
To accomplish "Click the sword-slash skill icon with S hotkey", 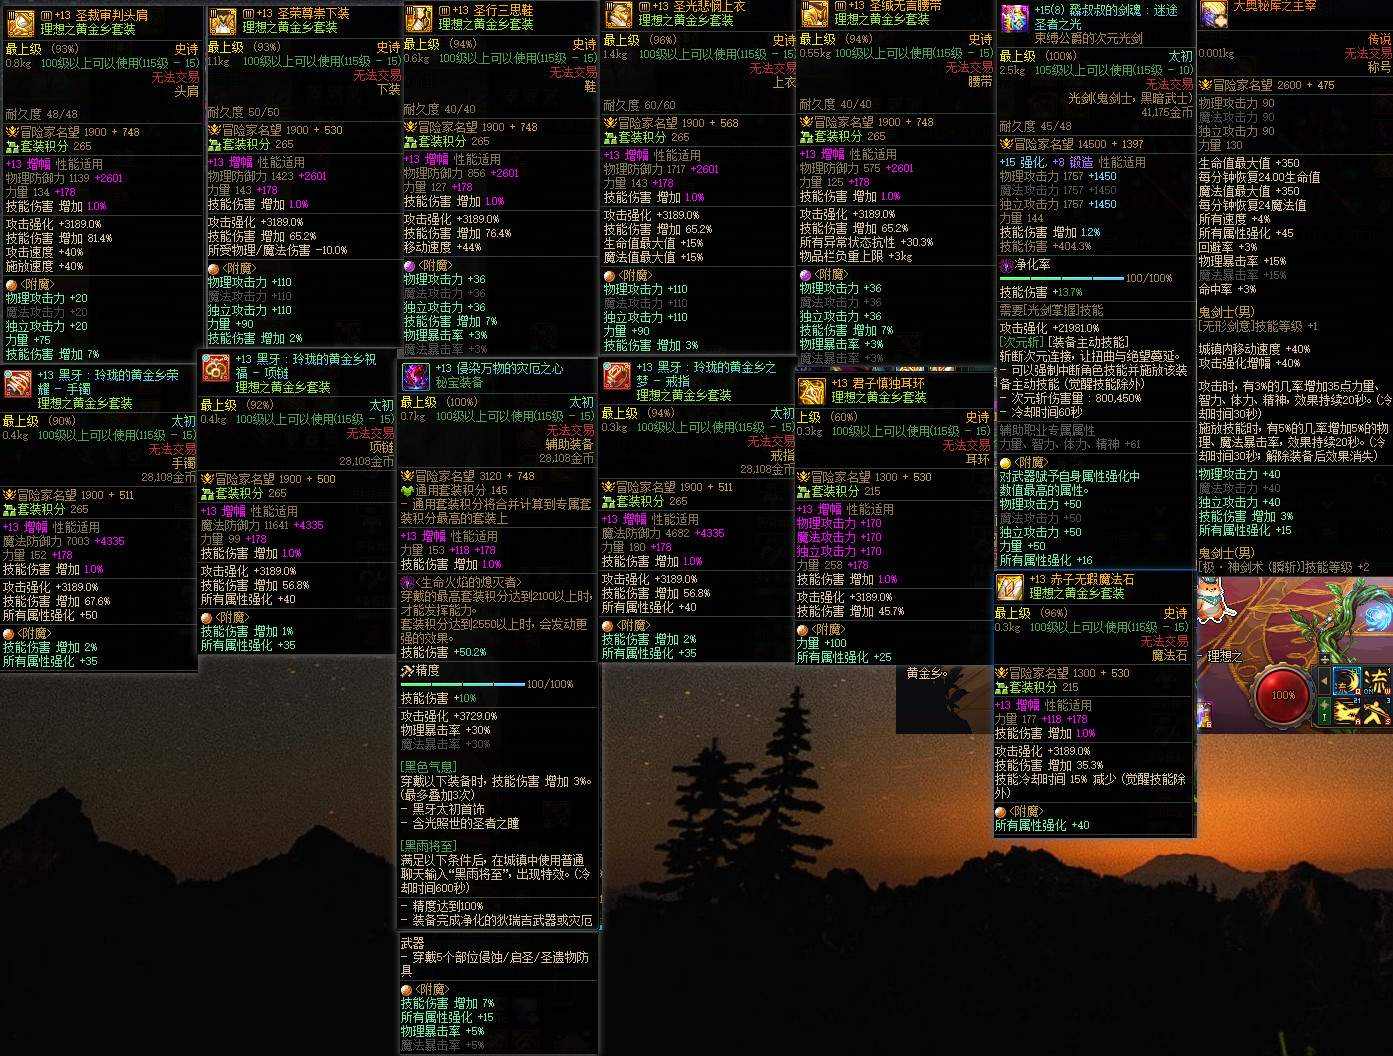I will click(1378, 712).
